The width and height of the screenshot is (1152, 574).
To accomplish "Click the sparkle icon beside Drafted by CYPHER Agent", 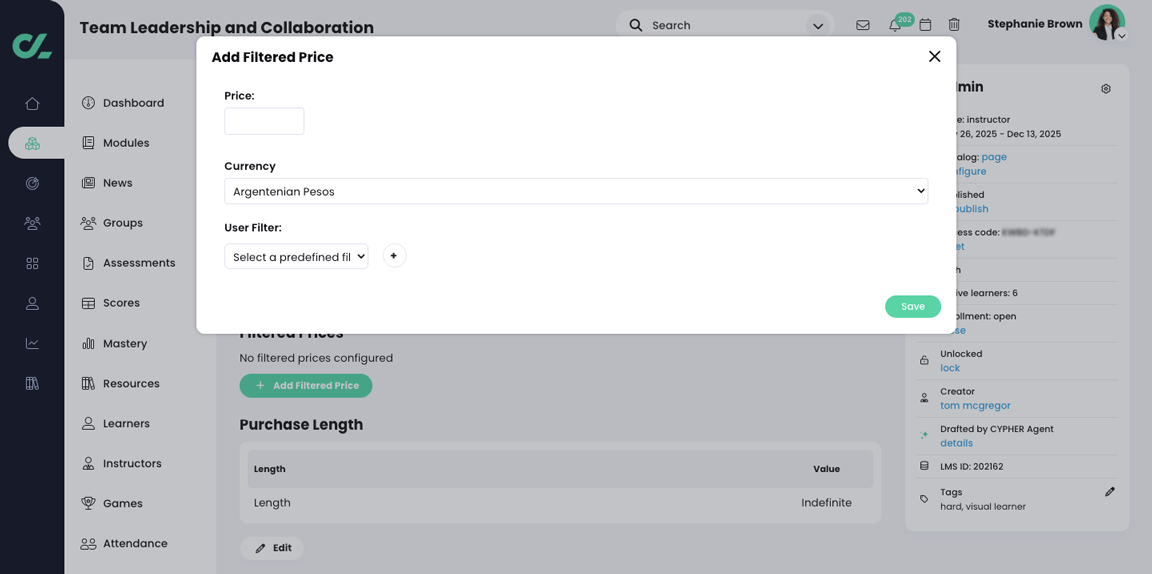I will (924, 436).
